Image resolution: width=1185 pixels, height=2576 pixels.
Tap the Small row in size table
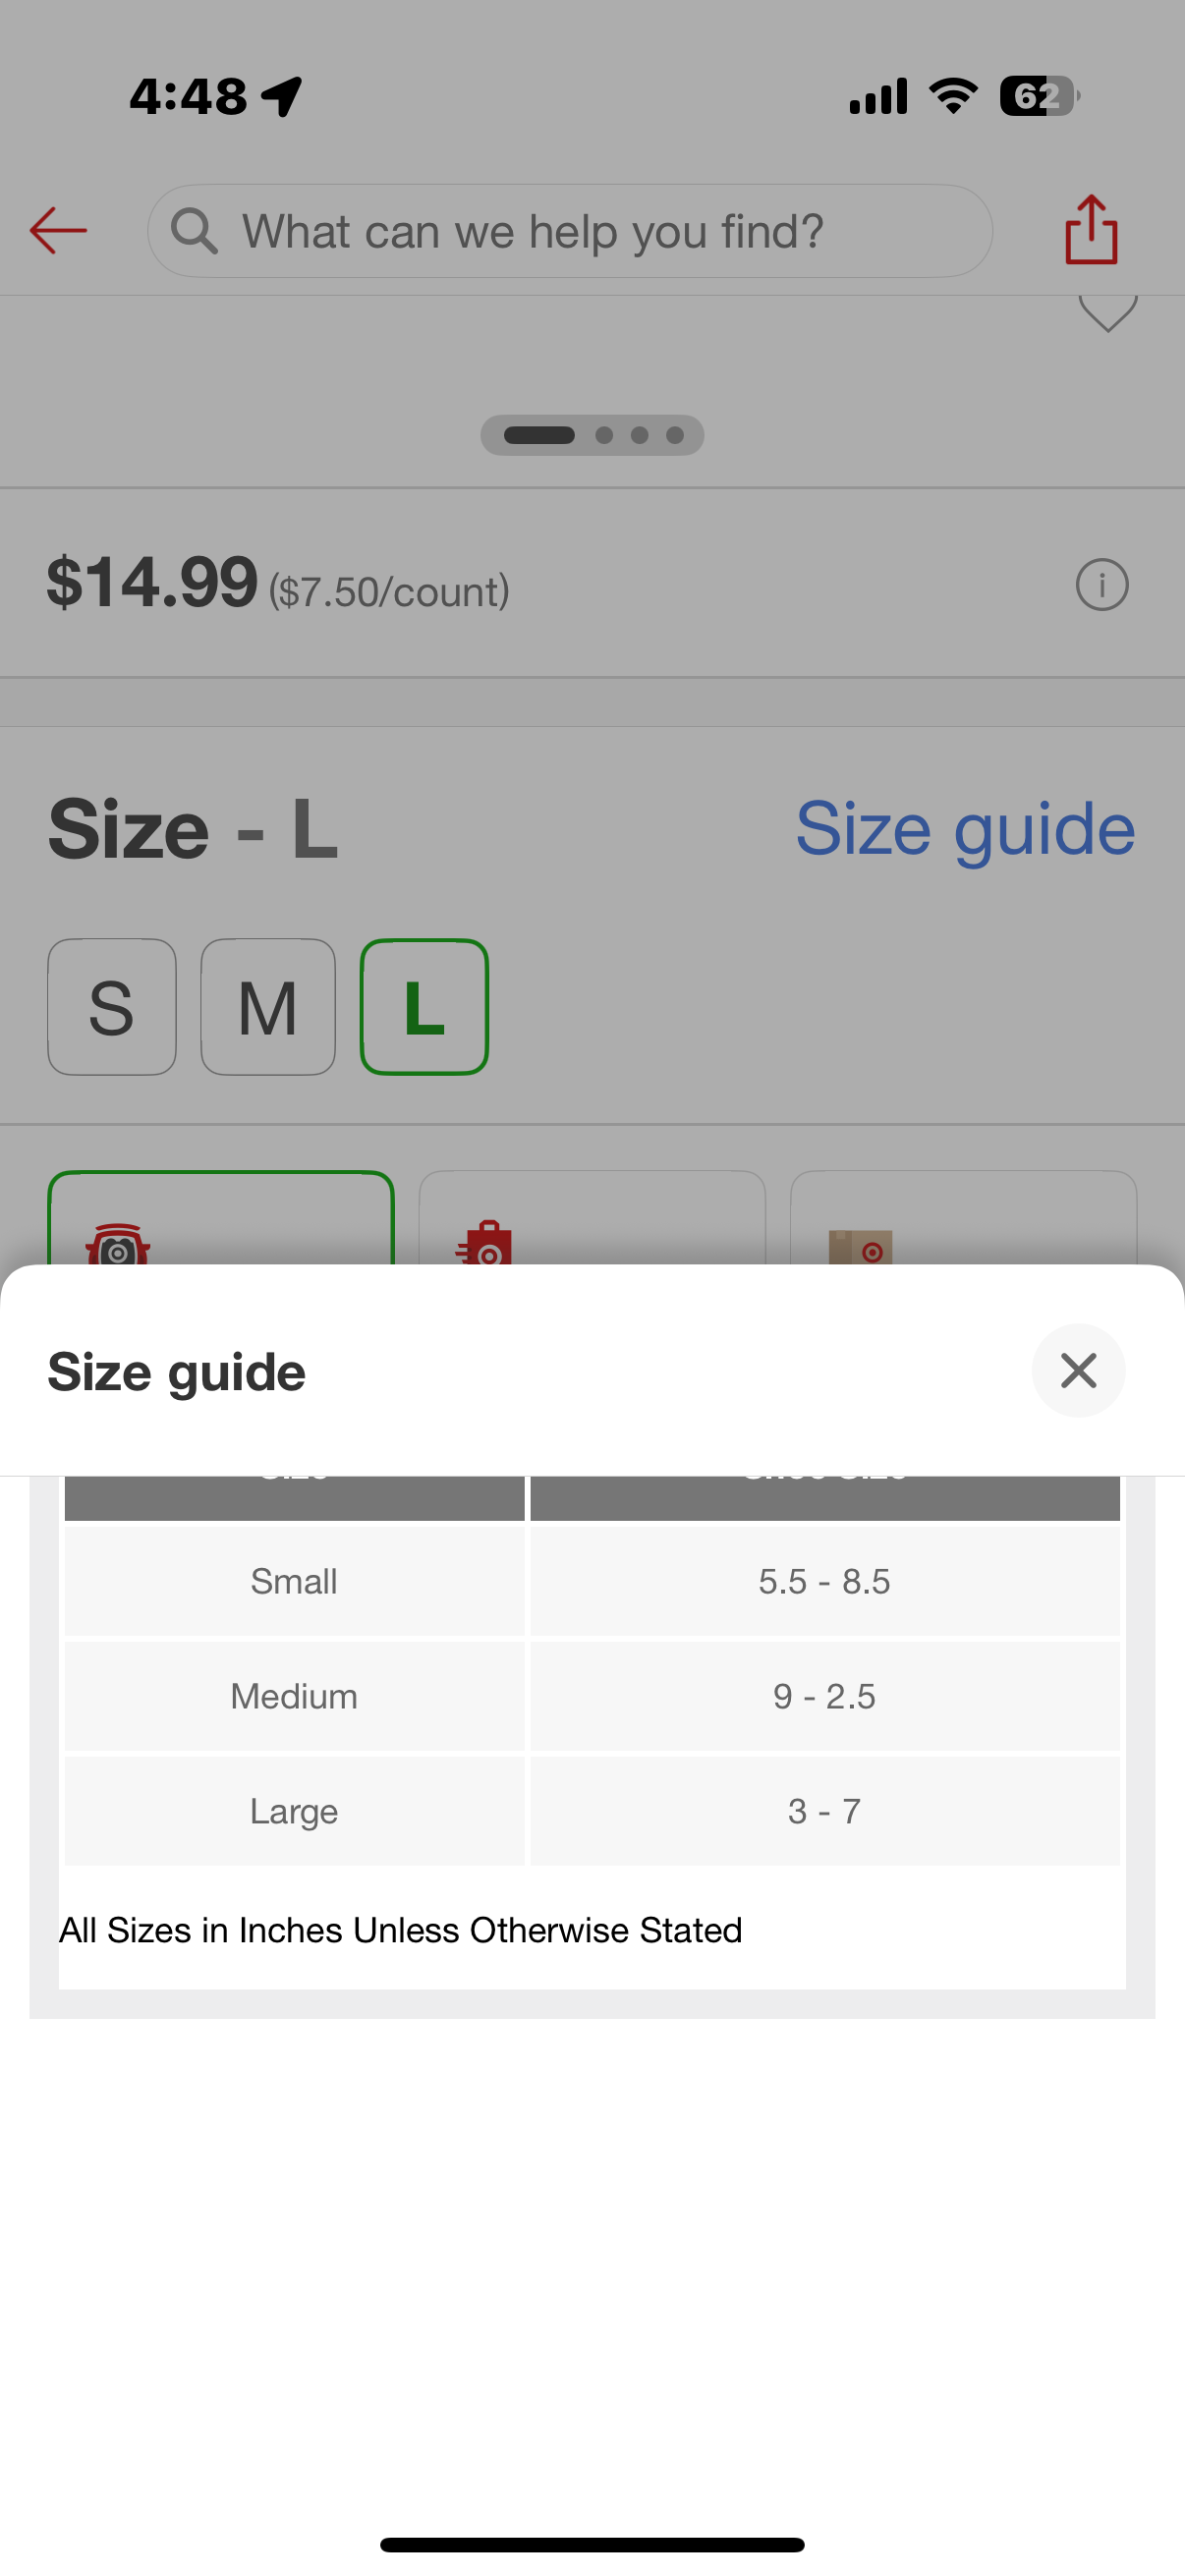point(592,1581)
